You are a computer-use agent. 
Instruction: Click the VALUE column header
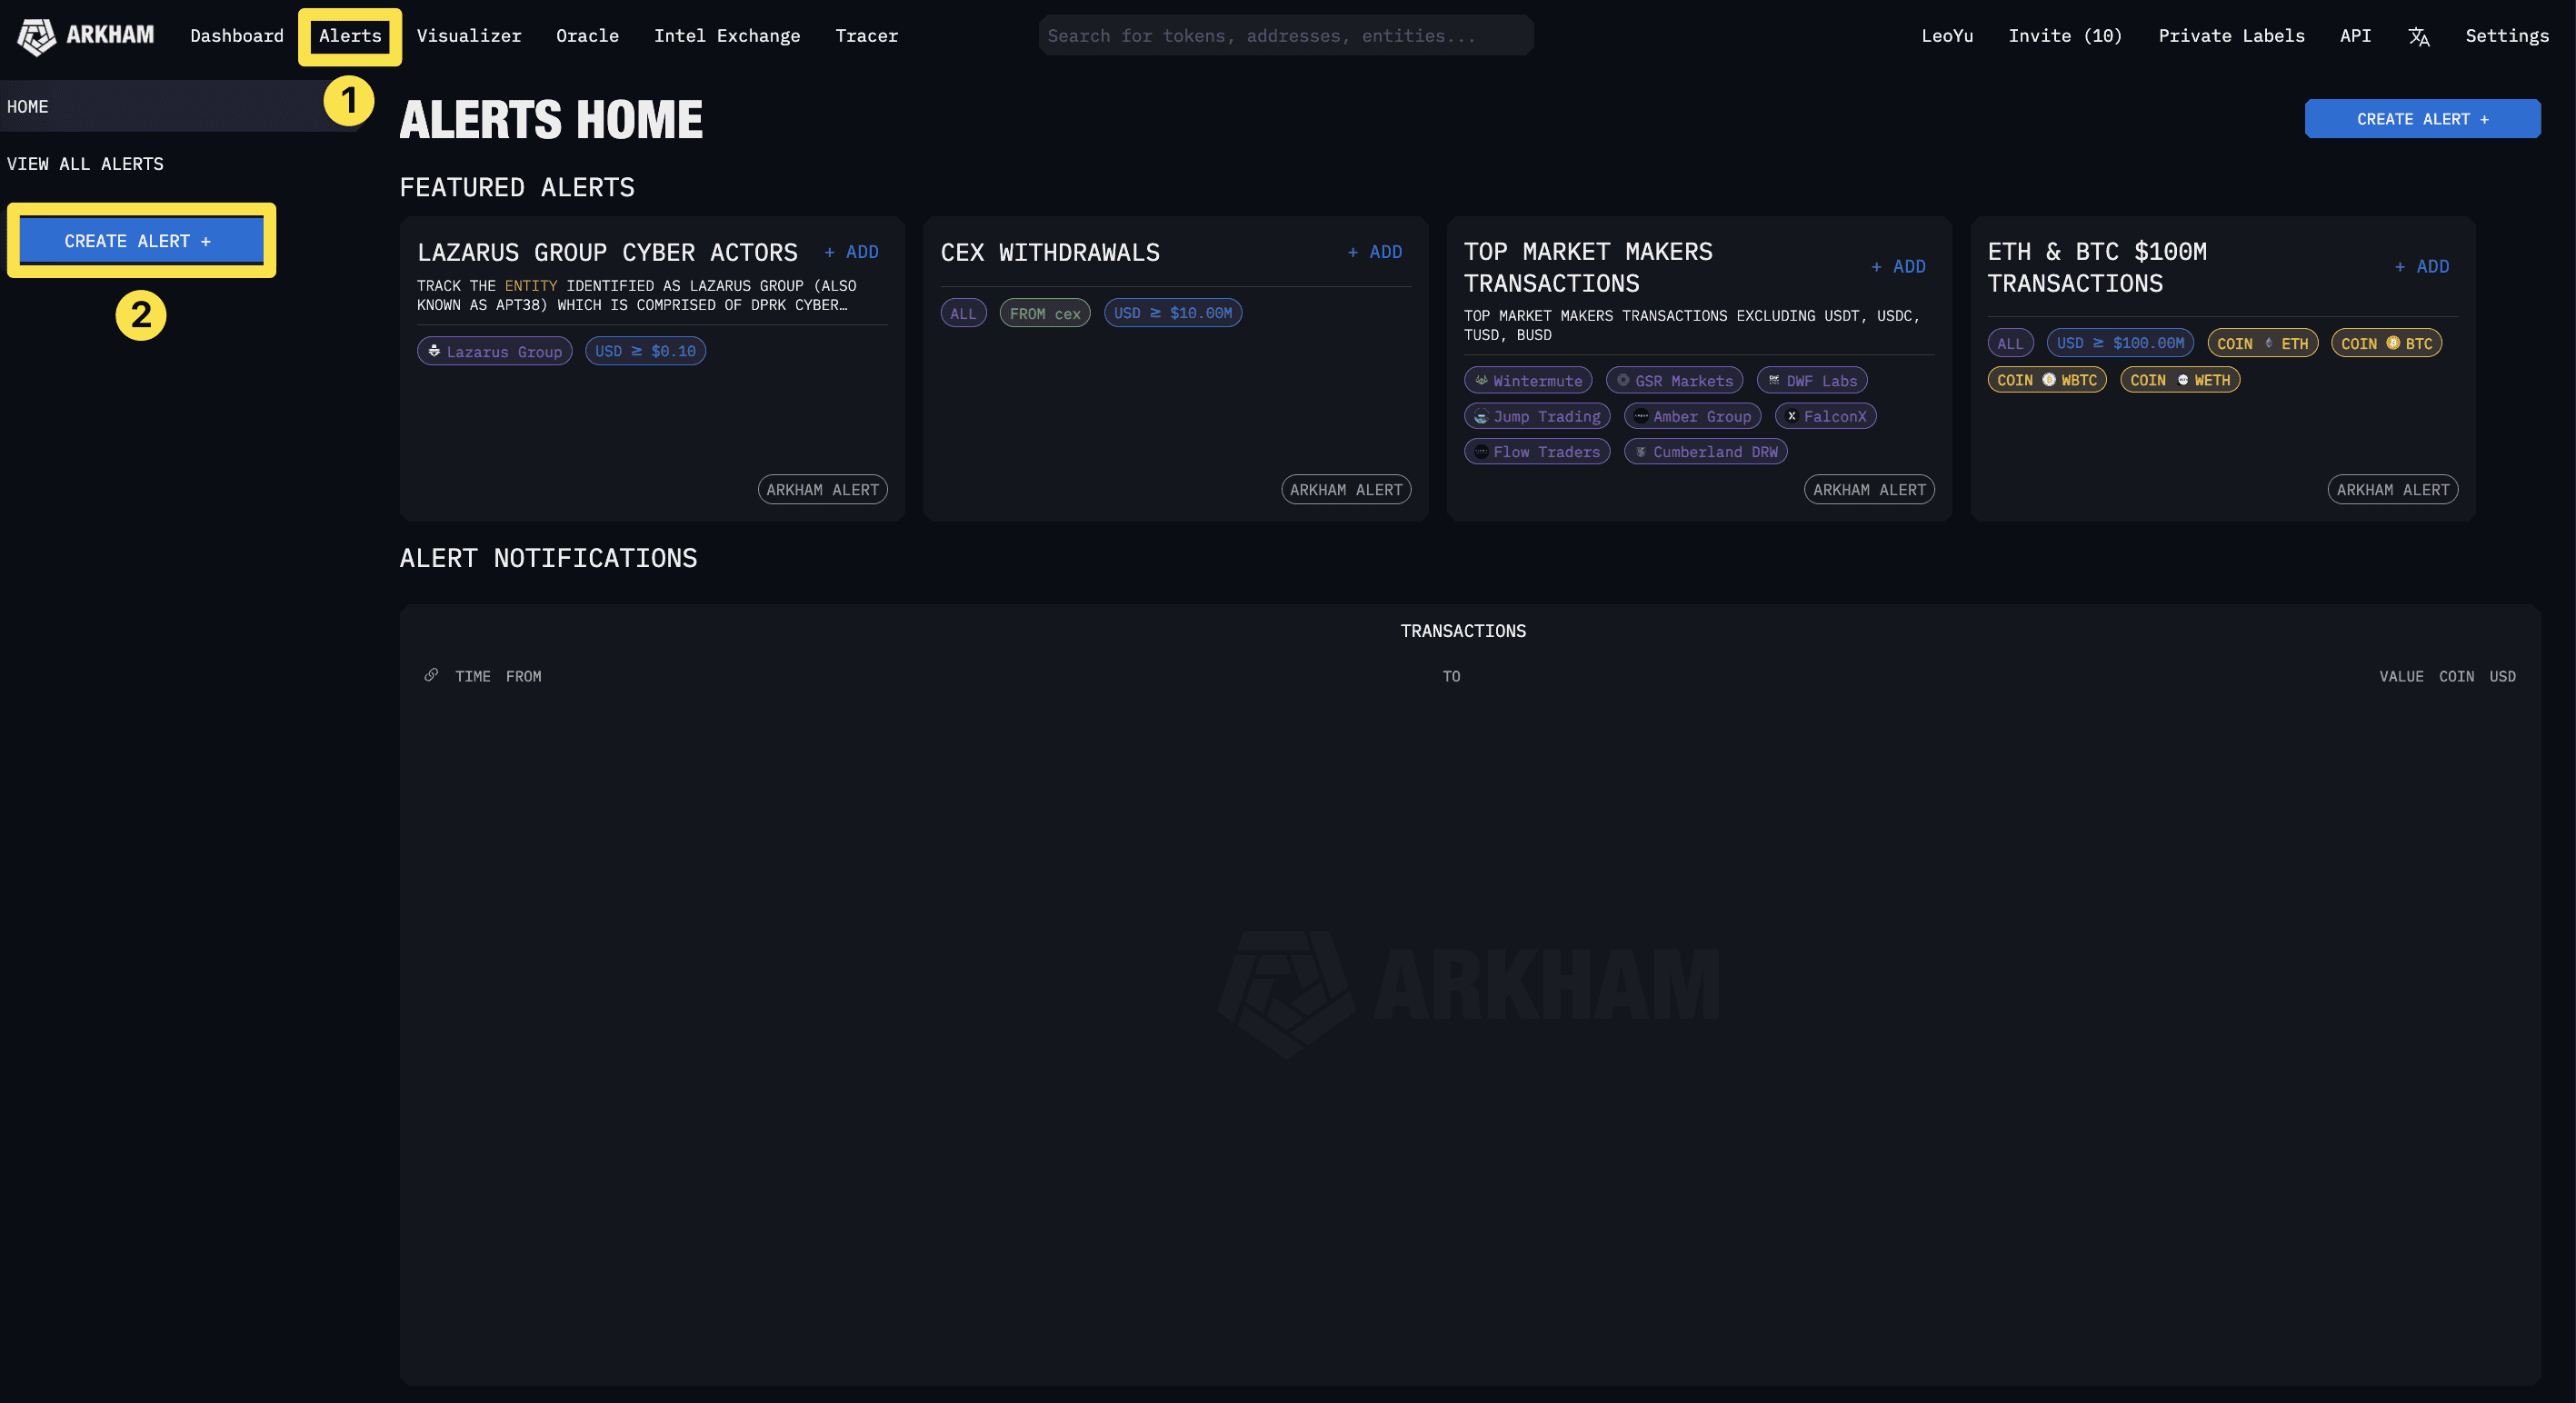point(2401,677)
